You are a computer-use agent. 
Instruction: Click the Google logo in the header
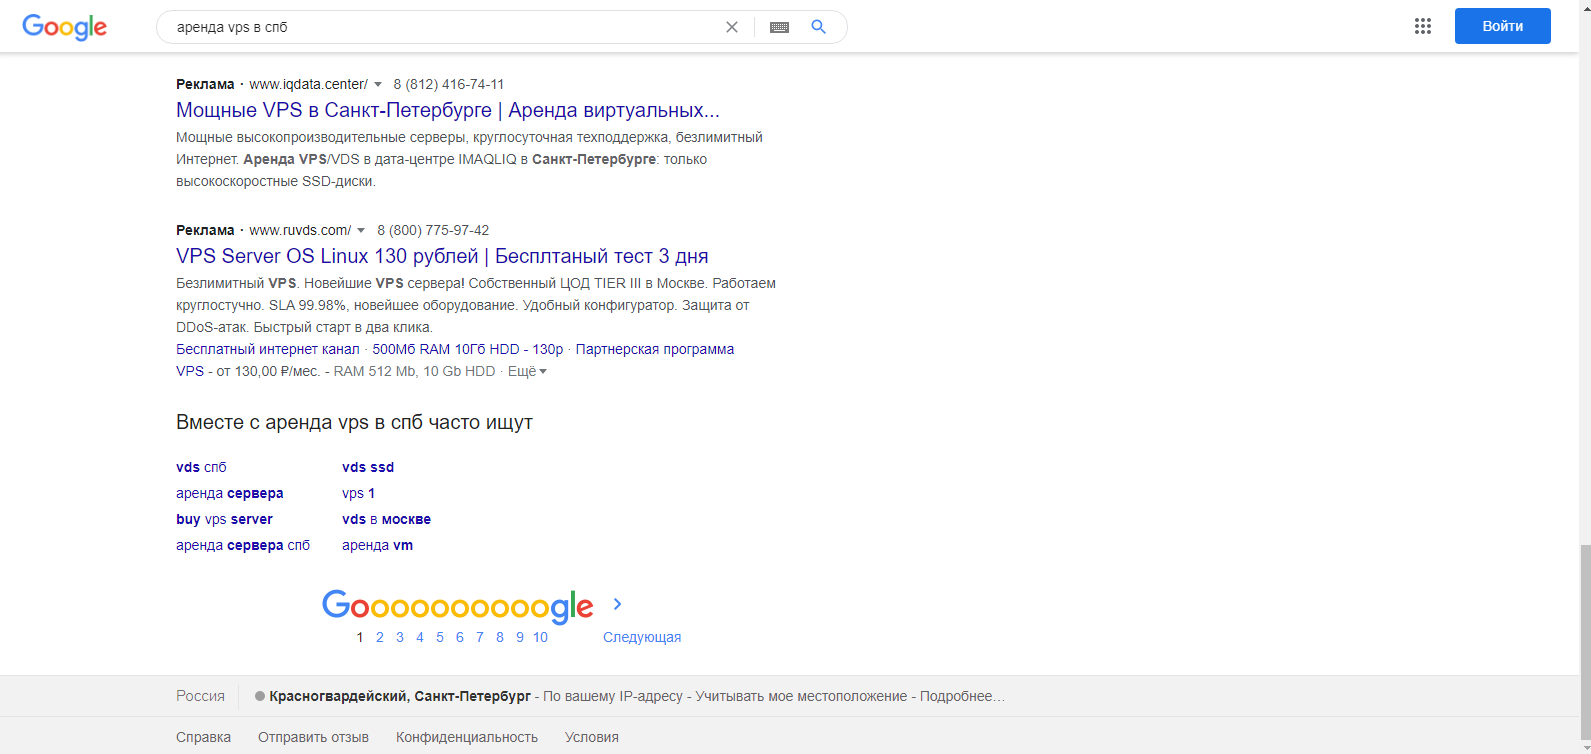[64, 27]
